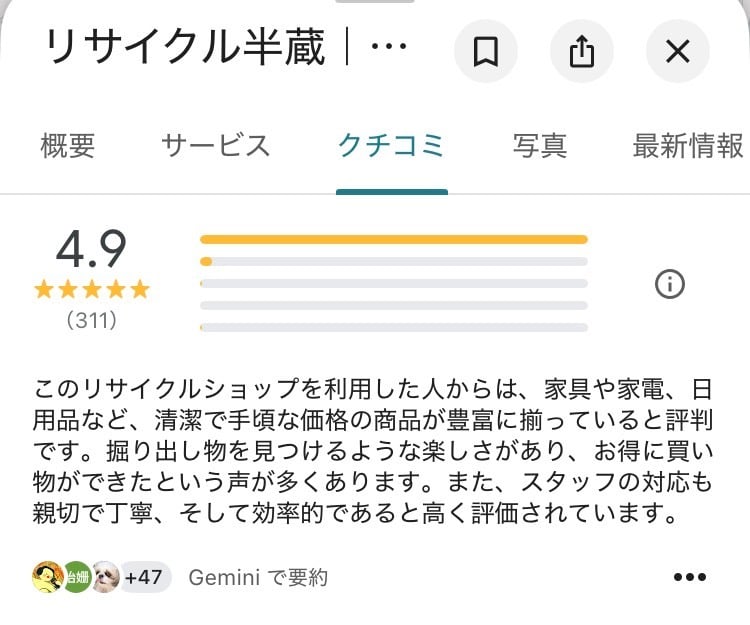Image resolution: width=750 pixels, height=625 pixels.
Task: Switch to the 概要 tab
Action: (68, 146)
